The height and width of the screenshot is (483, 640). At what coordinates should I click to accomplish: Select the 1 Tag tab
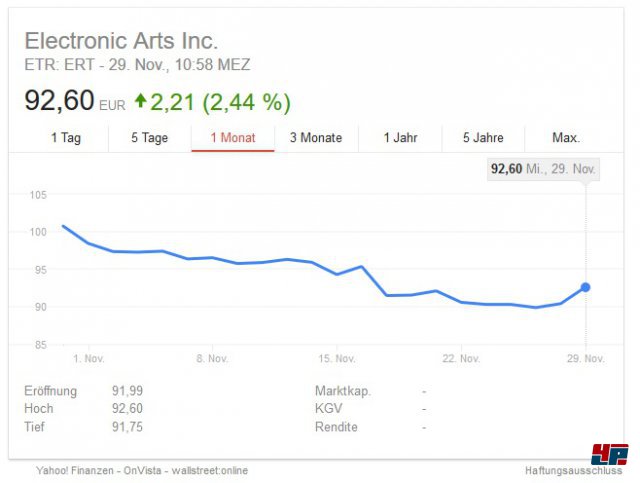tap(66, 138)
